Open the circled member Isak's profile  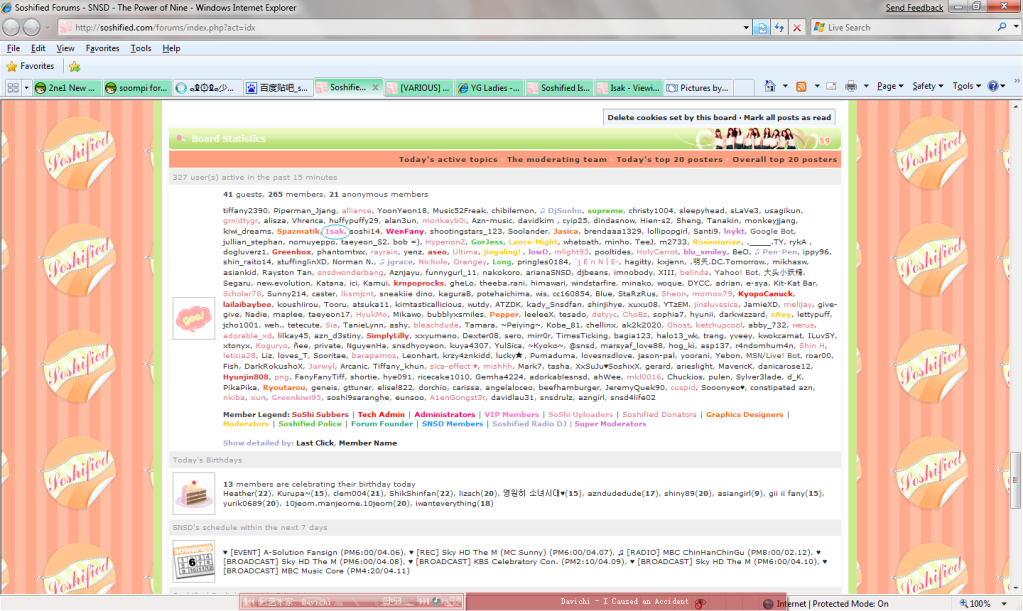tap(335, 231)
